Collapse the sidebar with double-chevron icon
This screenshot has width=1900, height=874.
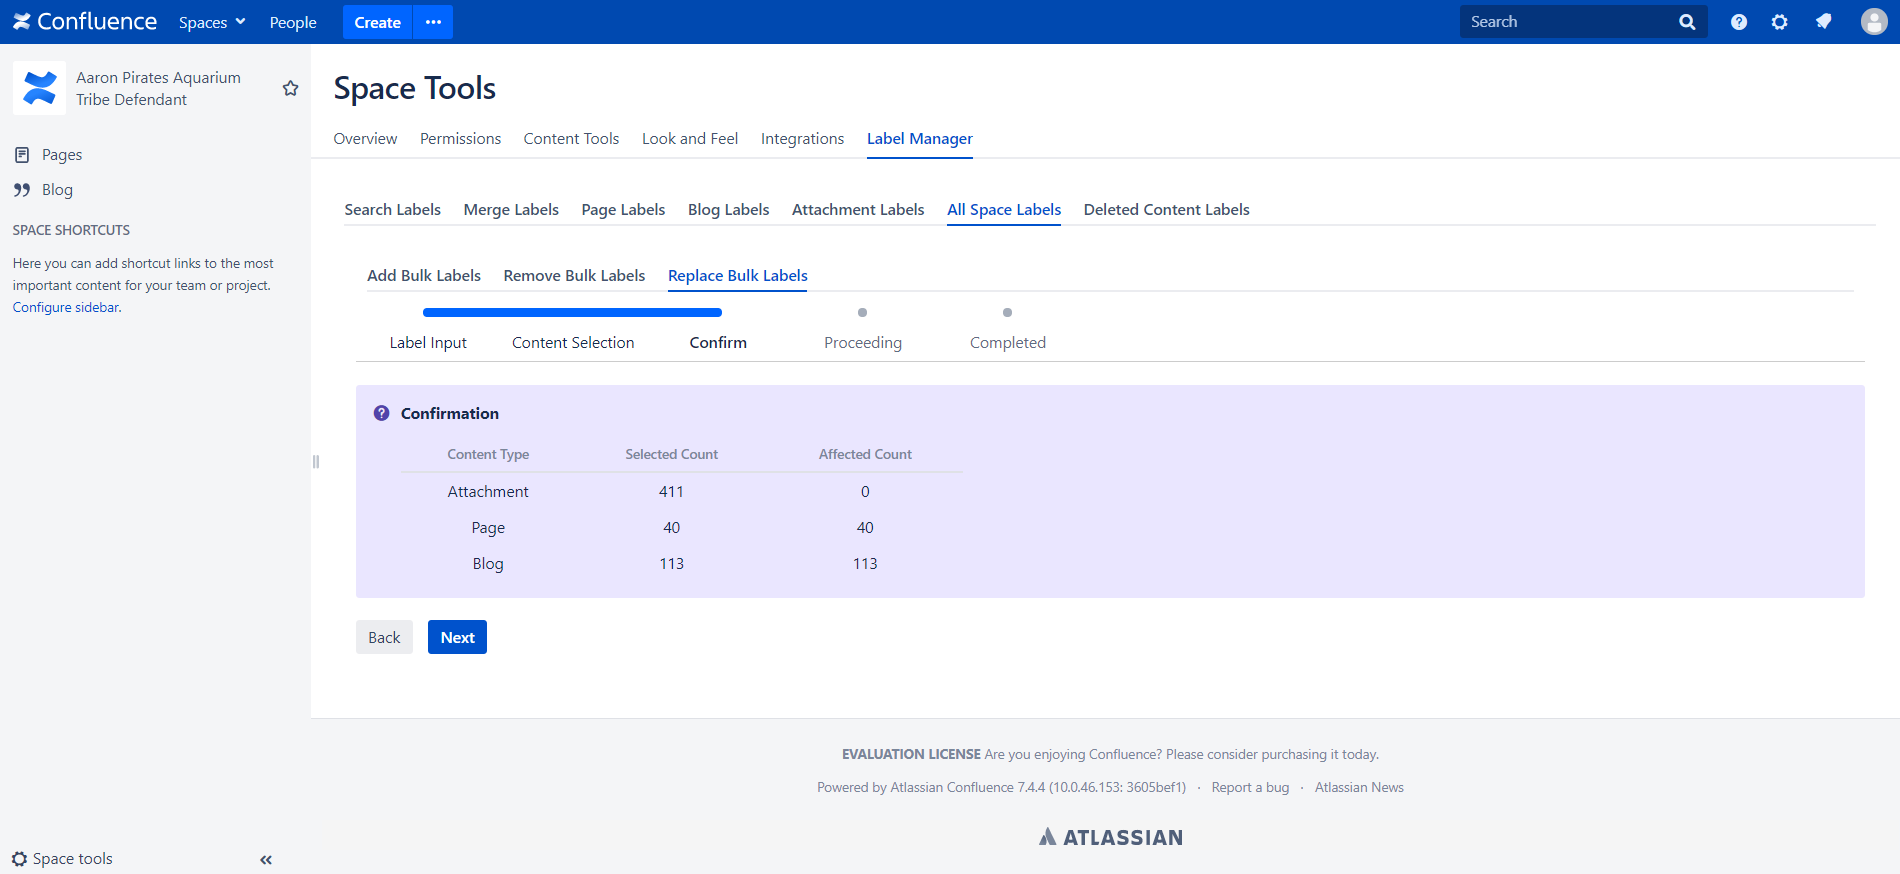[x=266, y=860]
